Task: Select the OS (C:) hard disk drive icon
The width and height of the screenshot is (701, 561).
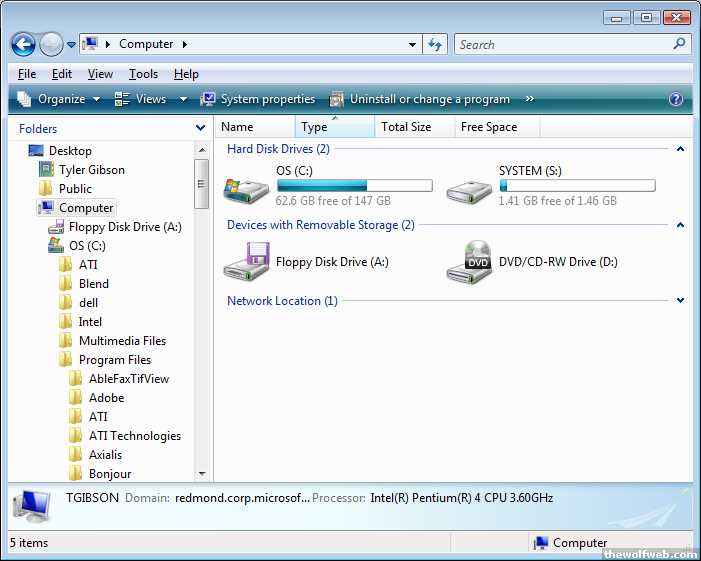Action: 246,187
